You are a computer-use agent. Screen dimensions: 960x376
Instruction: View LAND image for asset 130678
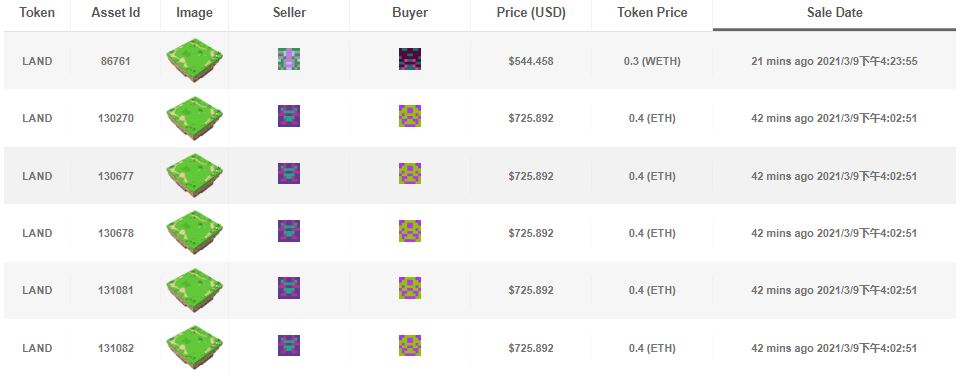tap(195, 232)
